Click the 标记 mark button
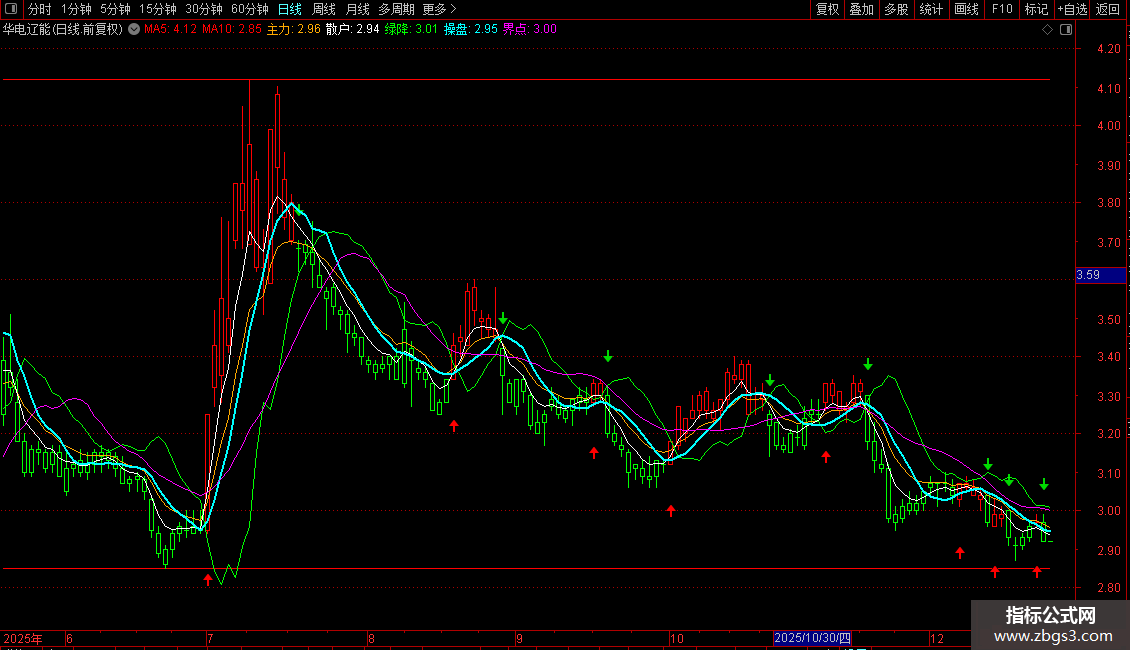Viewport: 1130px width, 650px height. point(1036,9)
